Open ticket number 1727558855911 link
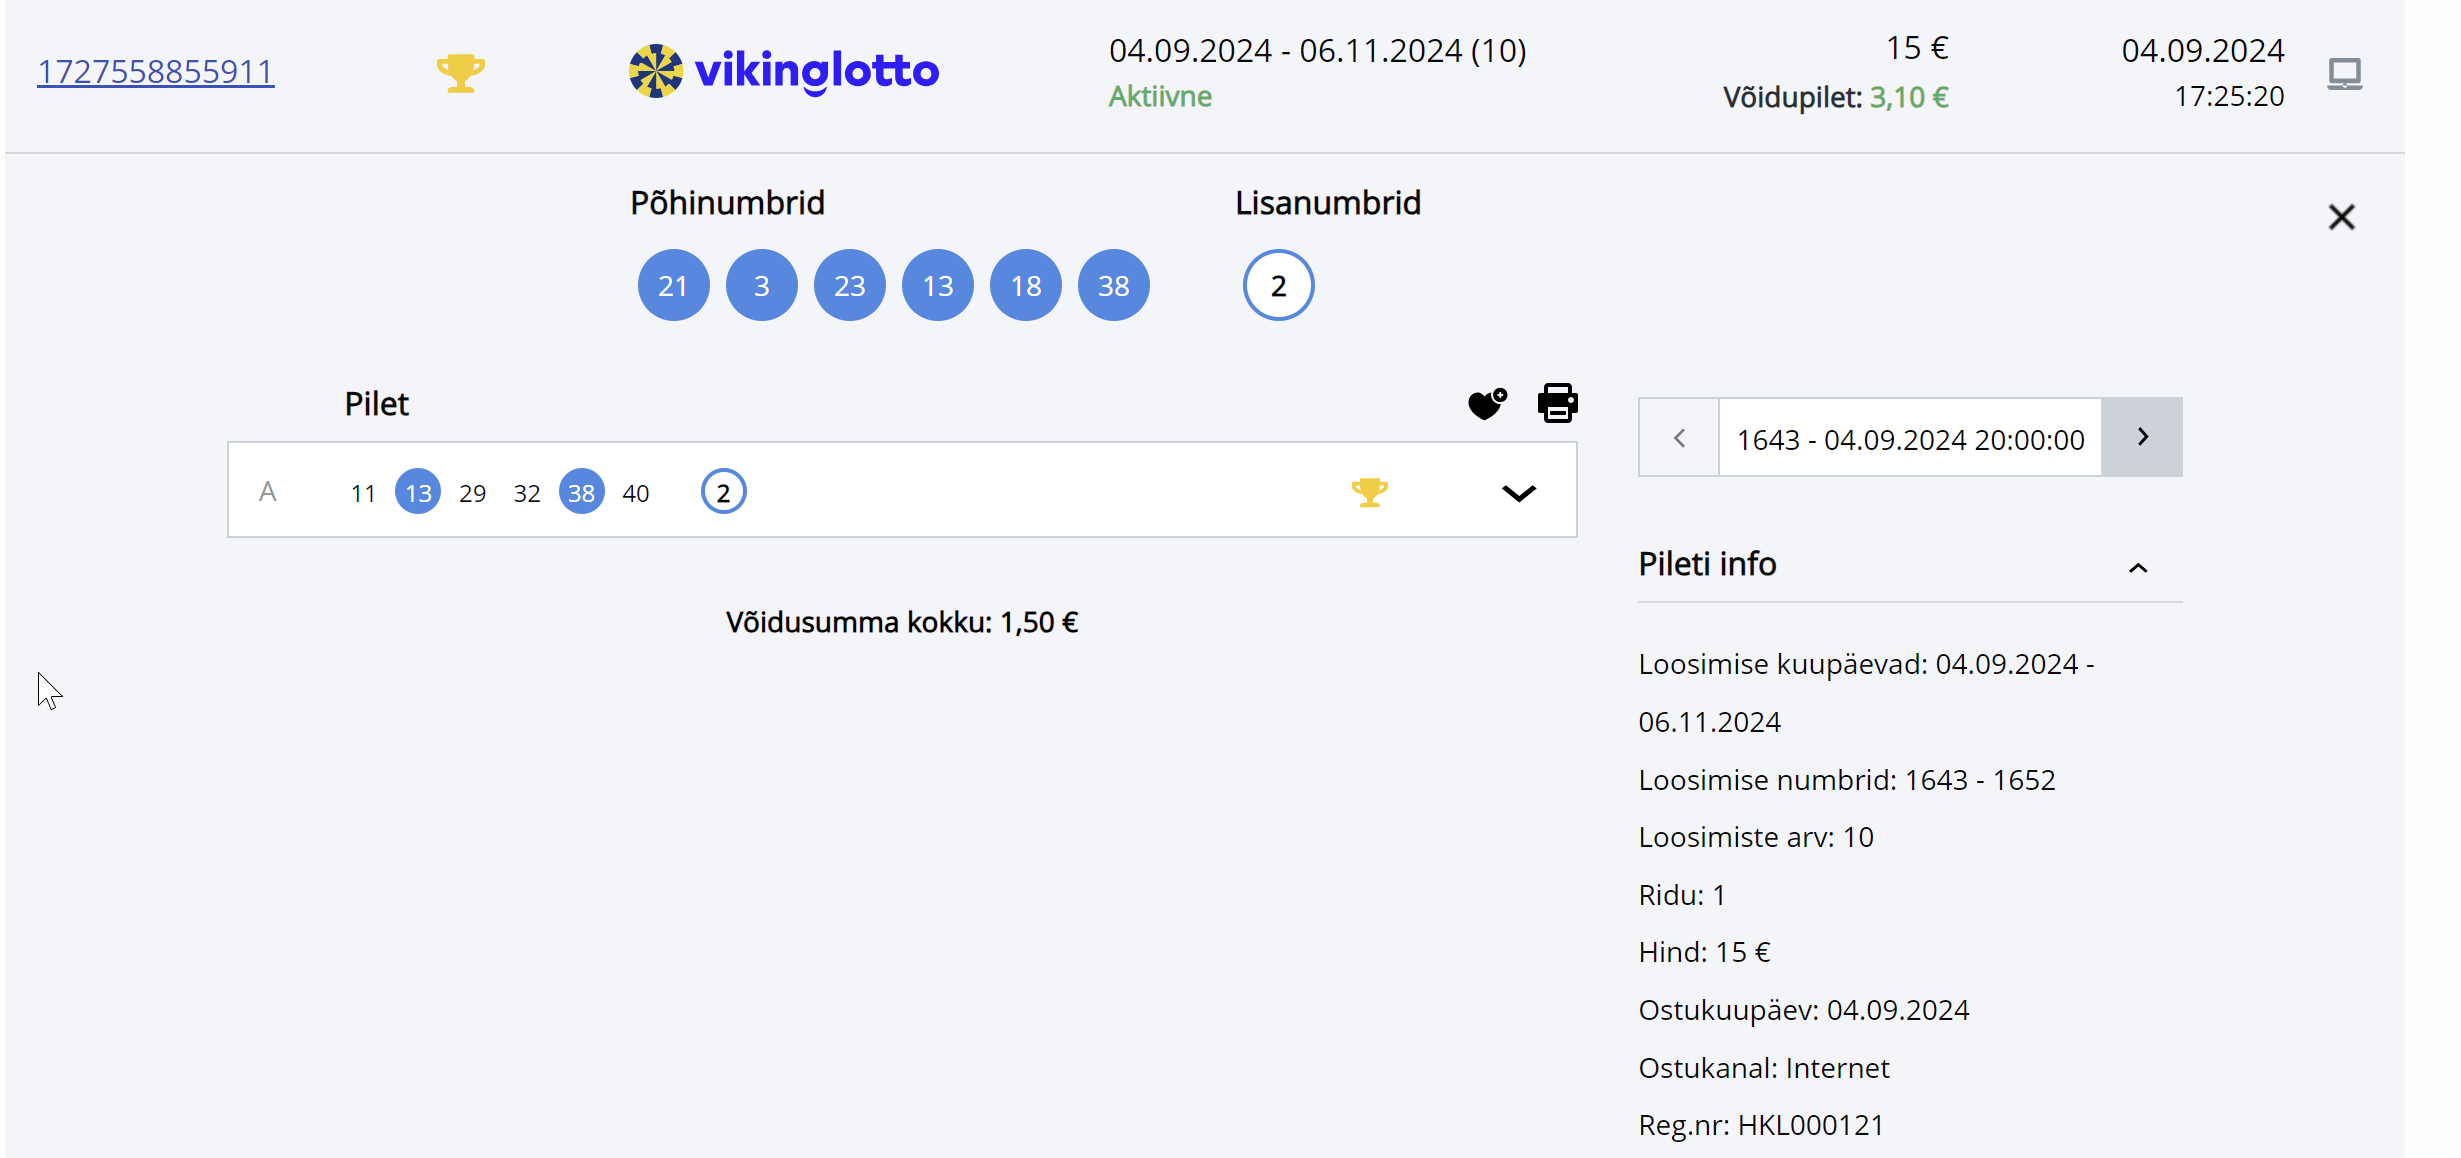Screen dimensions: 2461x1158 point(155,72)
